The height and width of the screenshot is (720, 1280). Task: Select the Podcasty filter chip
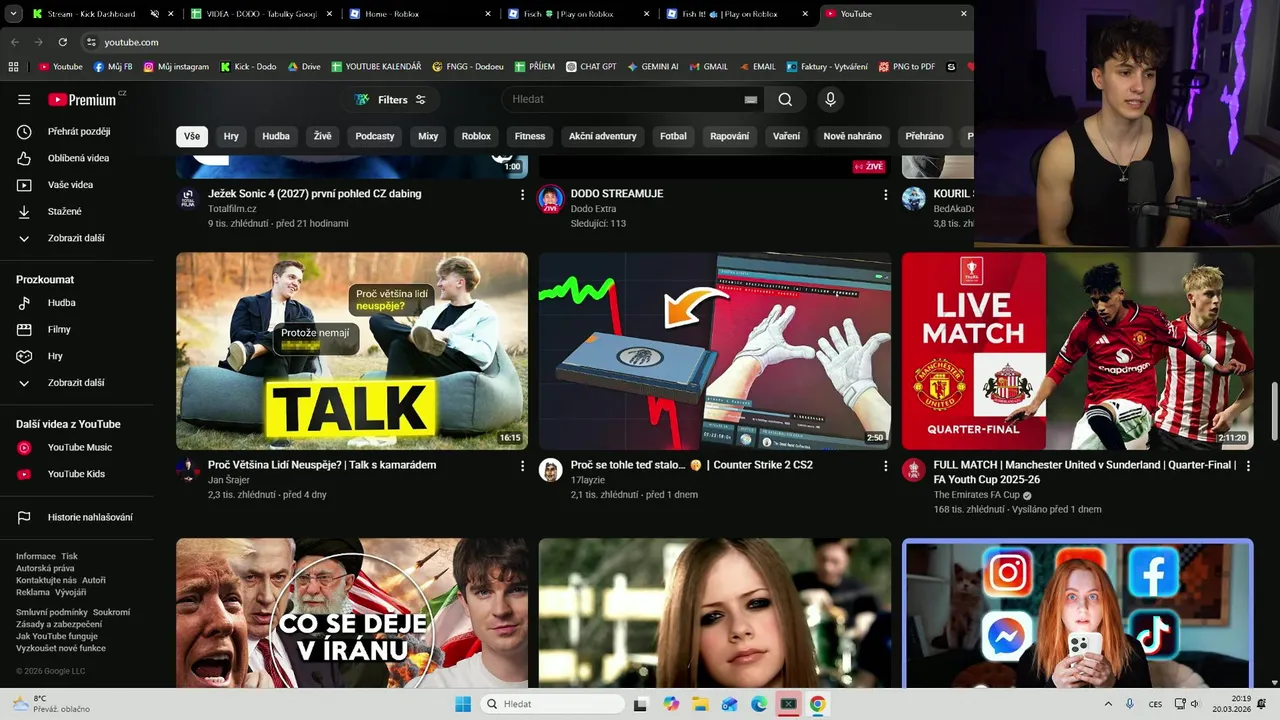[375, 136]
